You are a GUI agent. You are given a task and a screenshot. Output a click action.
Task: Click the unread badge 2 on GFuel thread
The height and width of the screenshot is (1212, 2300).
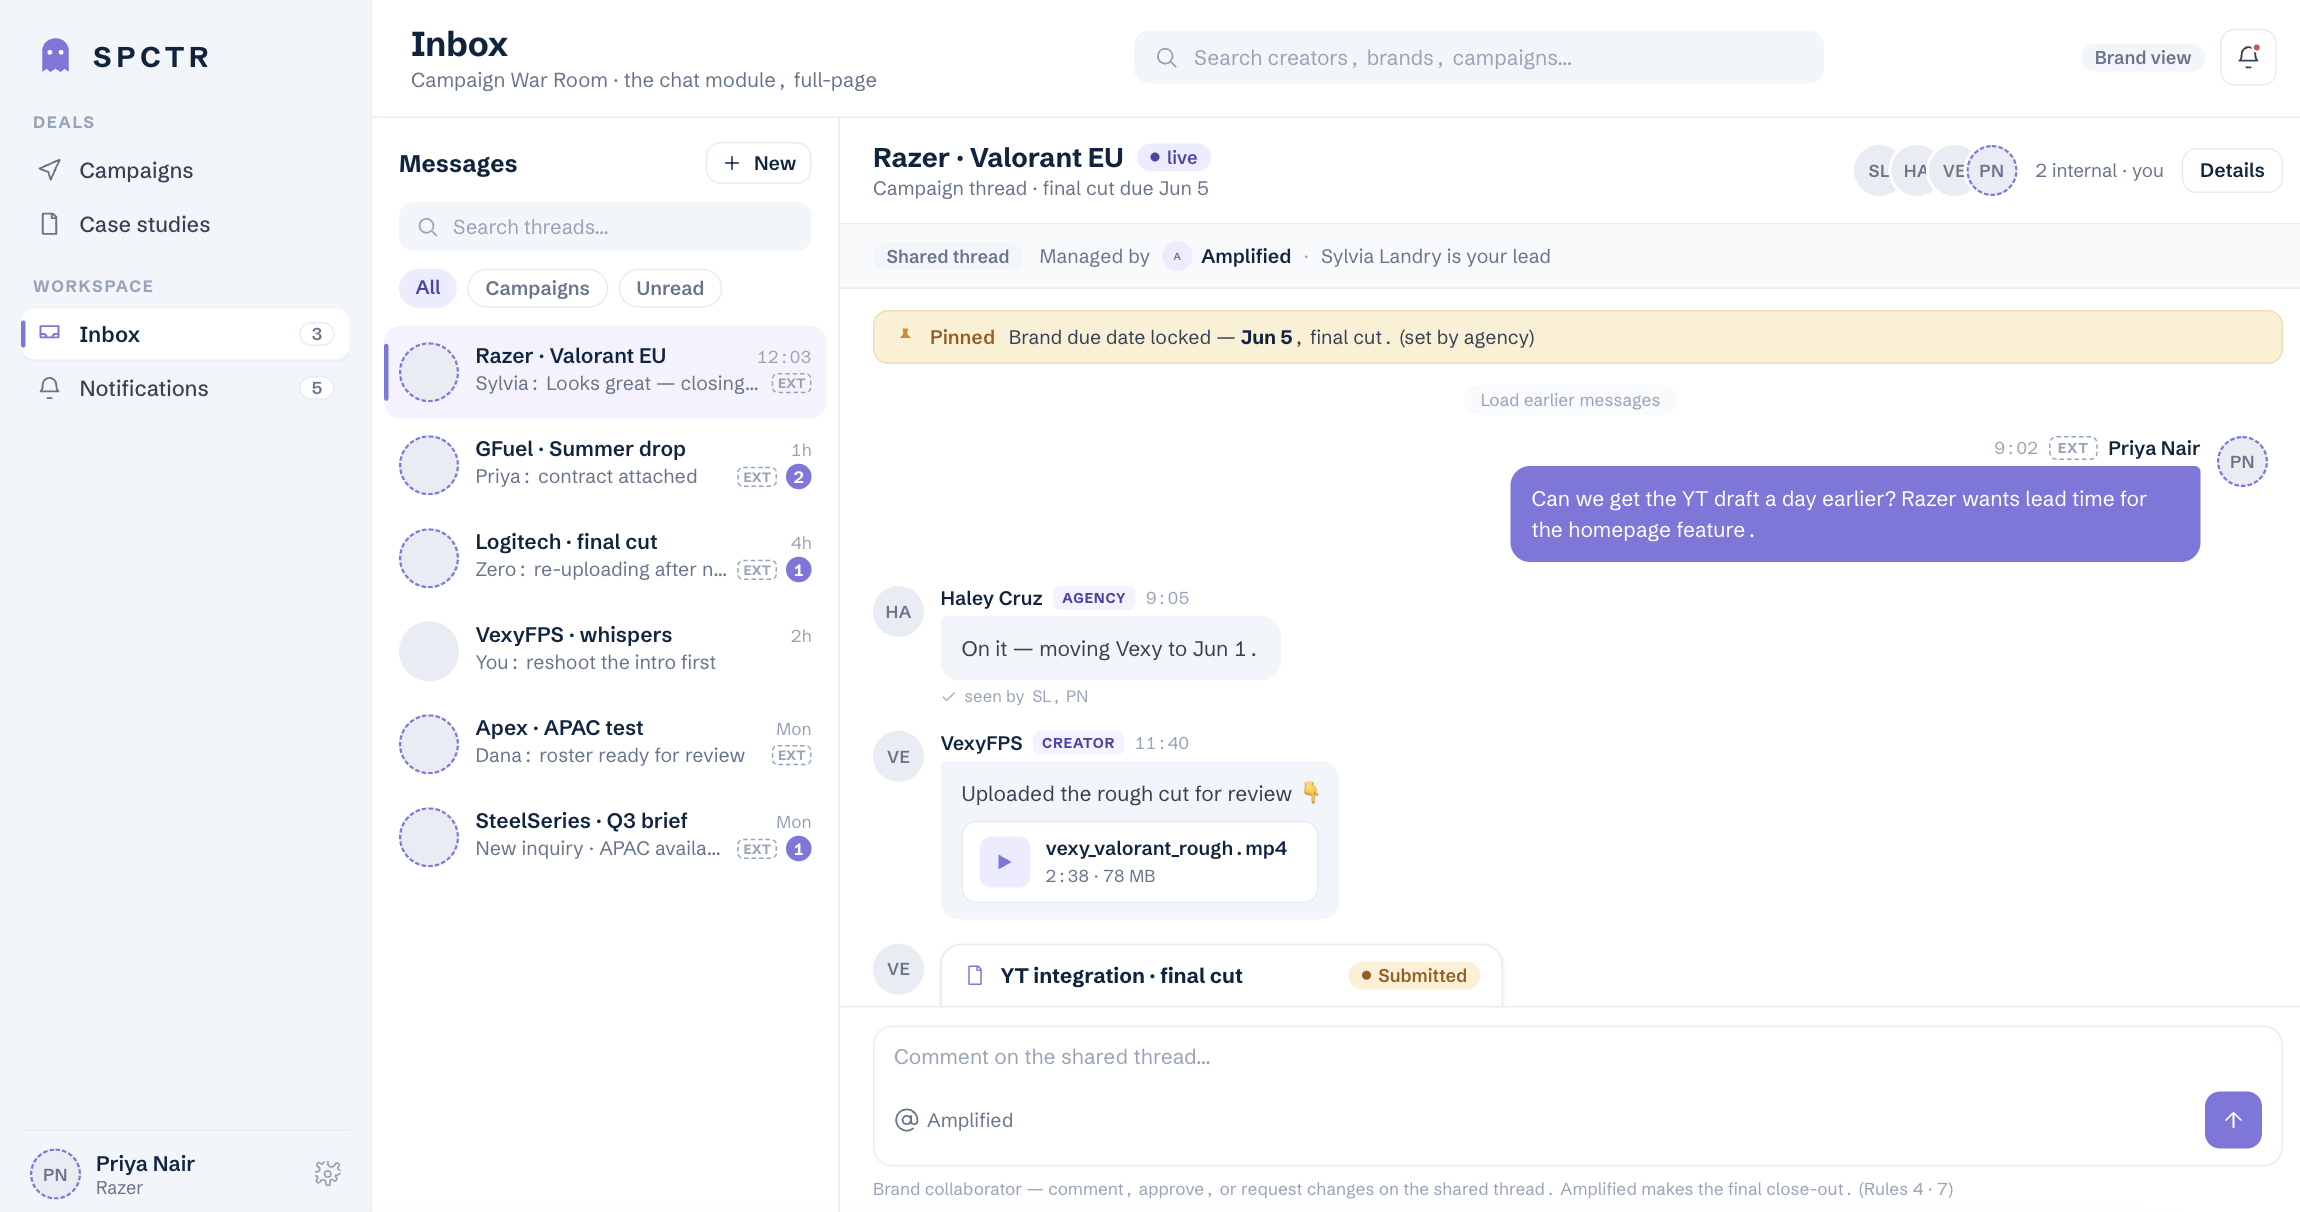tap(798, 477)
